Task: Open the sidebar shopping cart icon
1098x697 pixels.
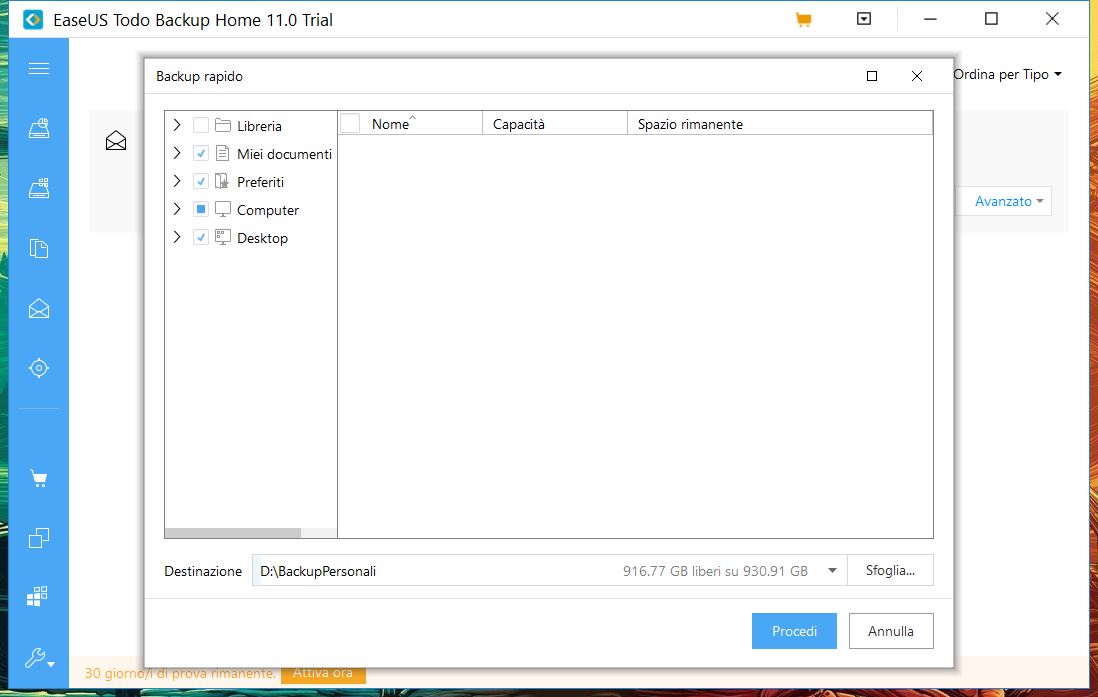Action: coord(39,478)
